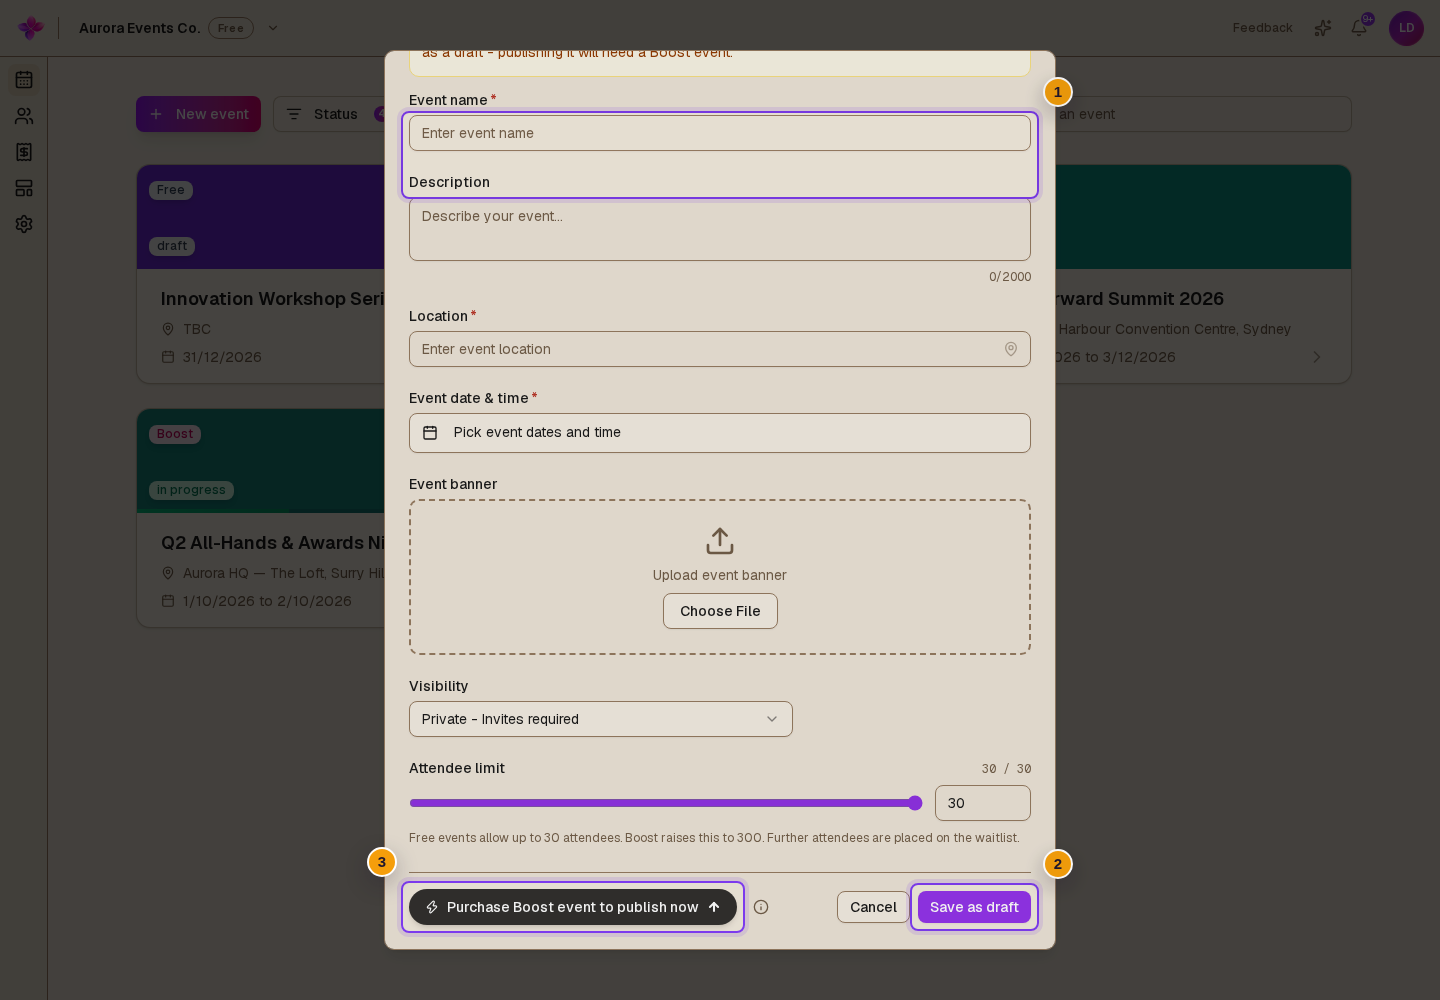
Task: Open the Visibility dropdown
Action: 600,719
